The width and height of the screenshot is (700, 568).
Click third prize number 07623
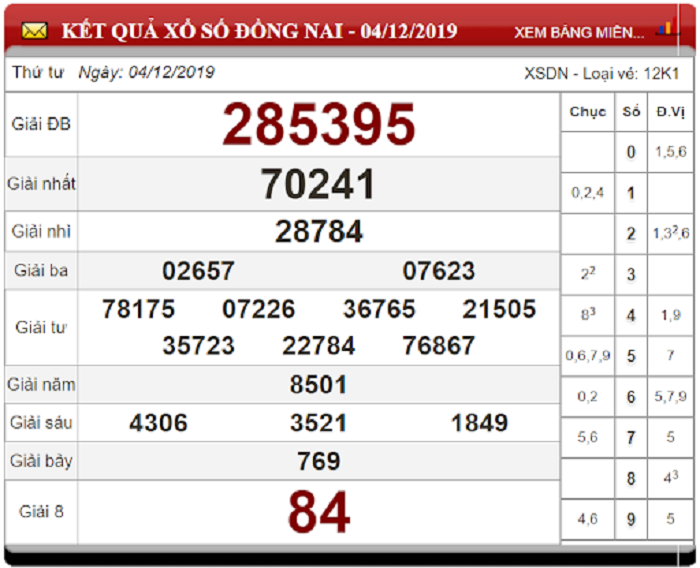point(439,271)
